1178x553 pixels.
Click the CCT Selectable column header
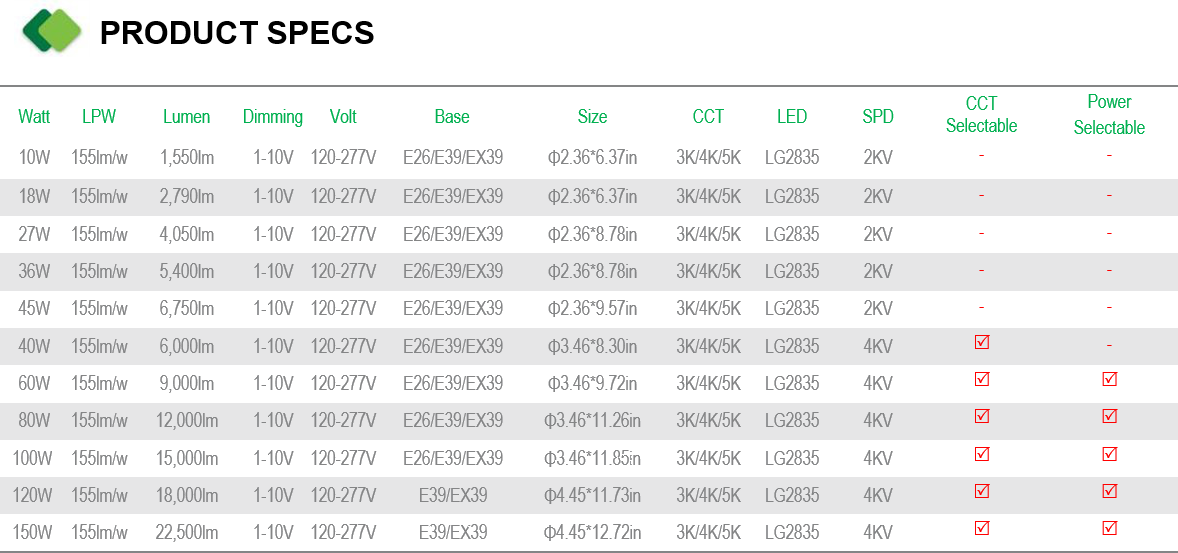point(981,114)
